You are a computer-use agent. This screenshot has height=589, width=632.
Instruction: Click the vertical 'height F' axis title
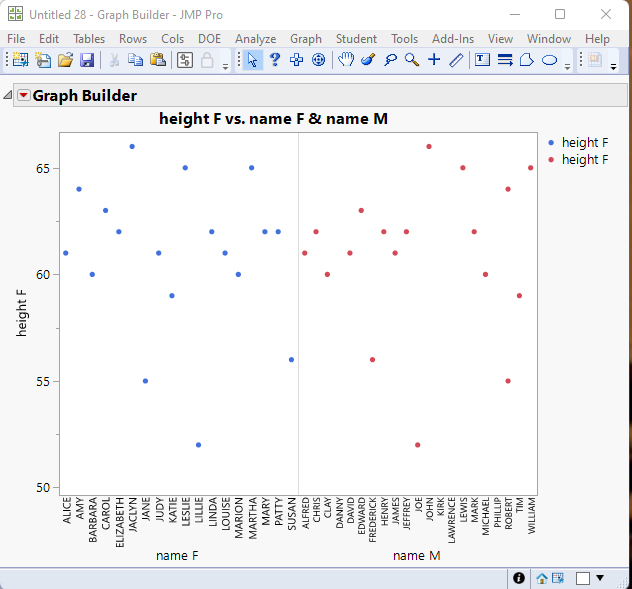click(21, 313)
